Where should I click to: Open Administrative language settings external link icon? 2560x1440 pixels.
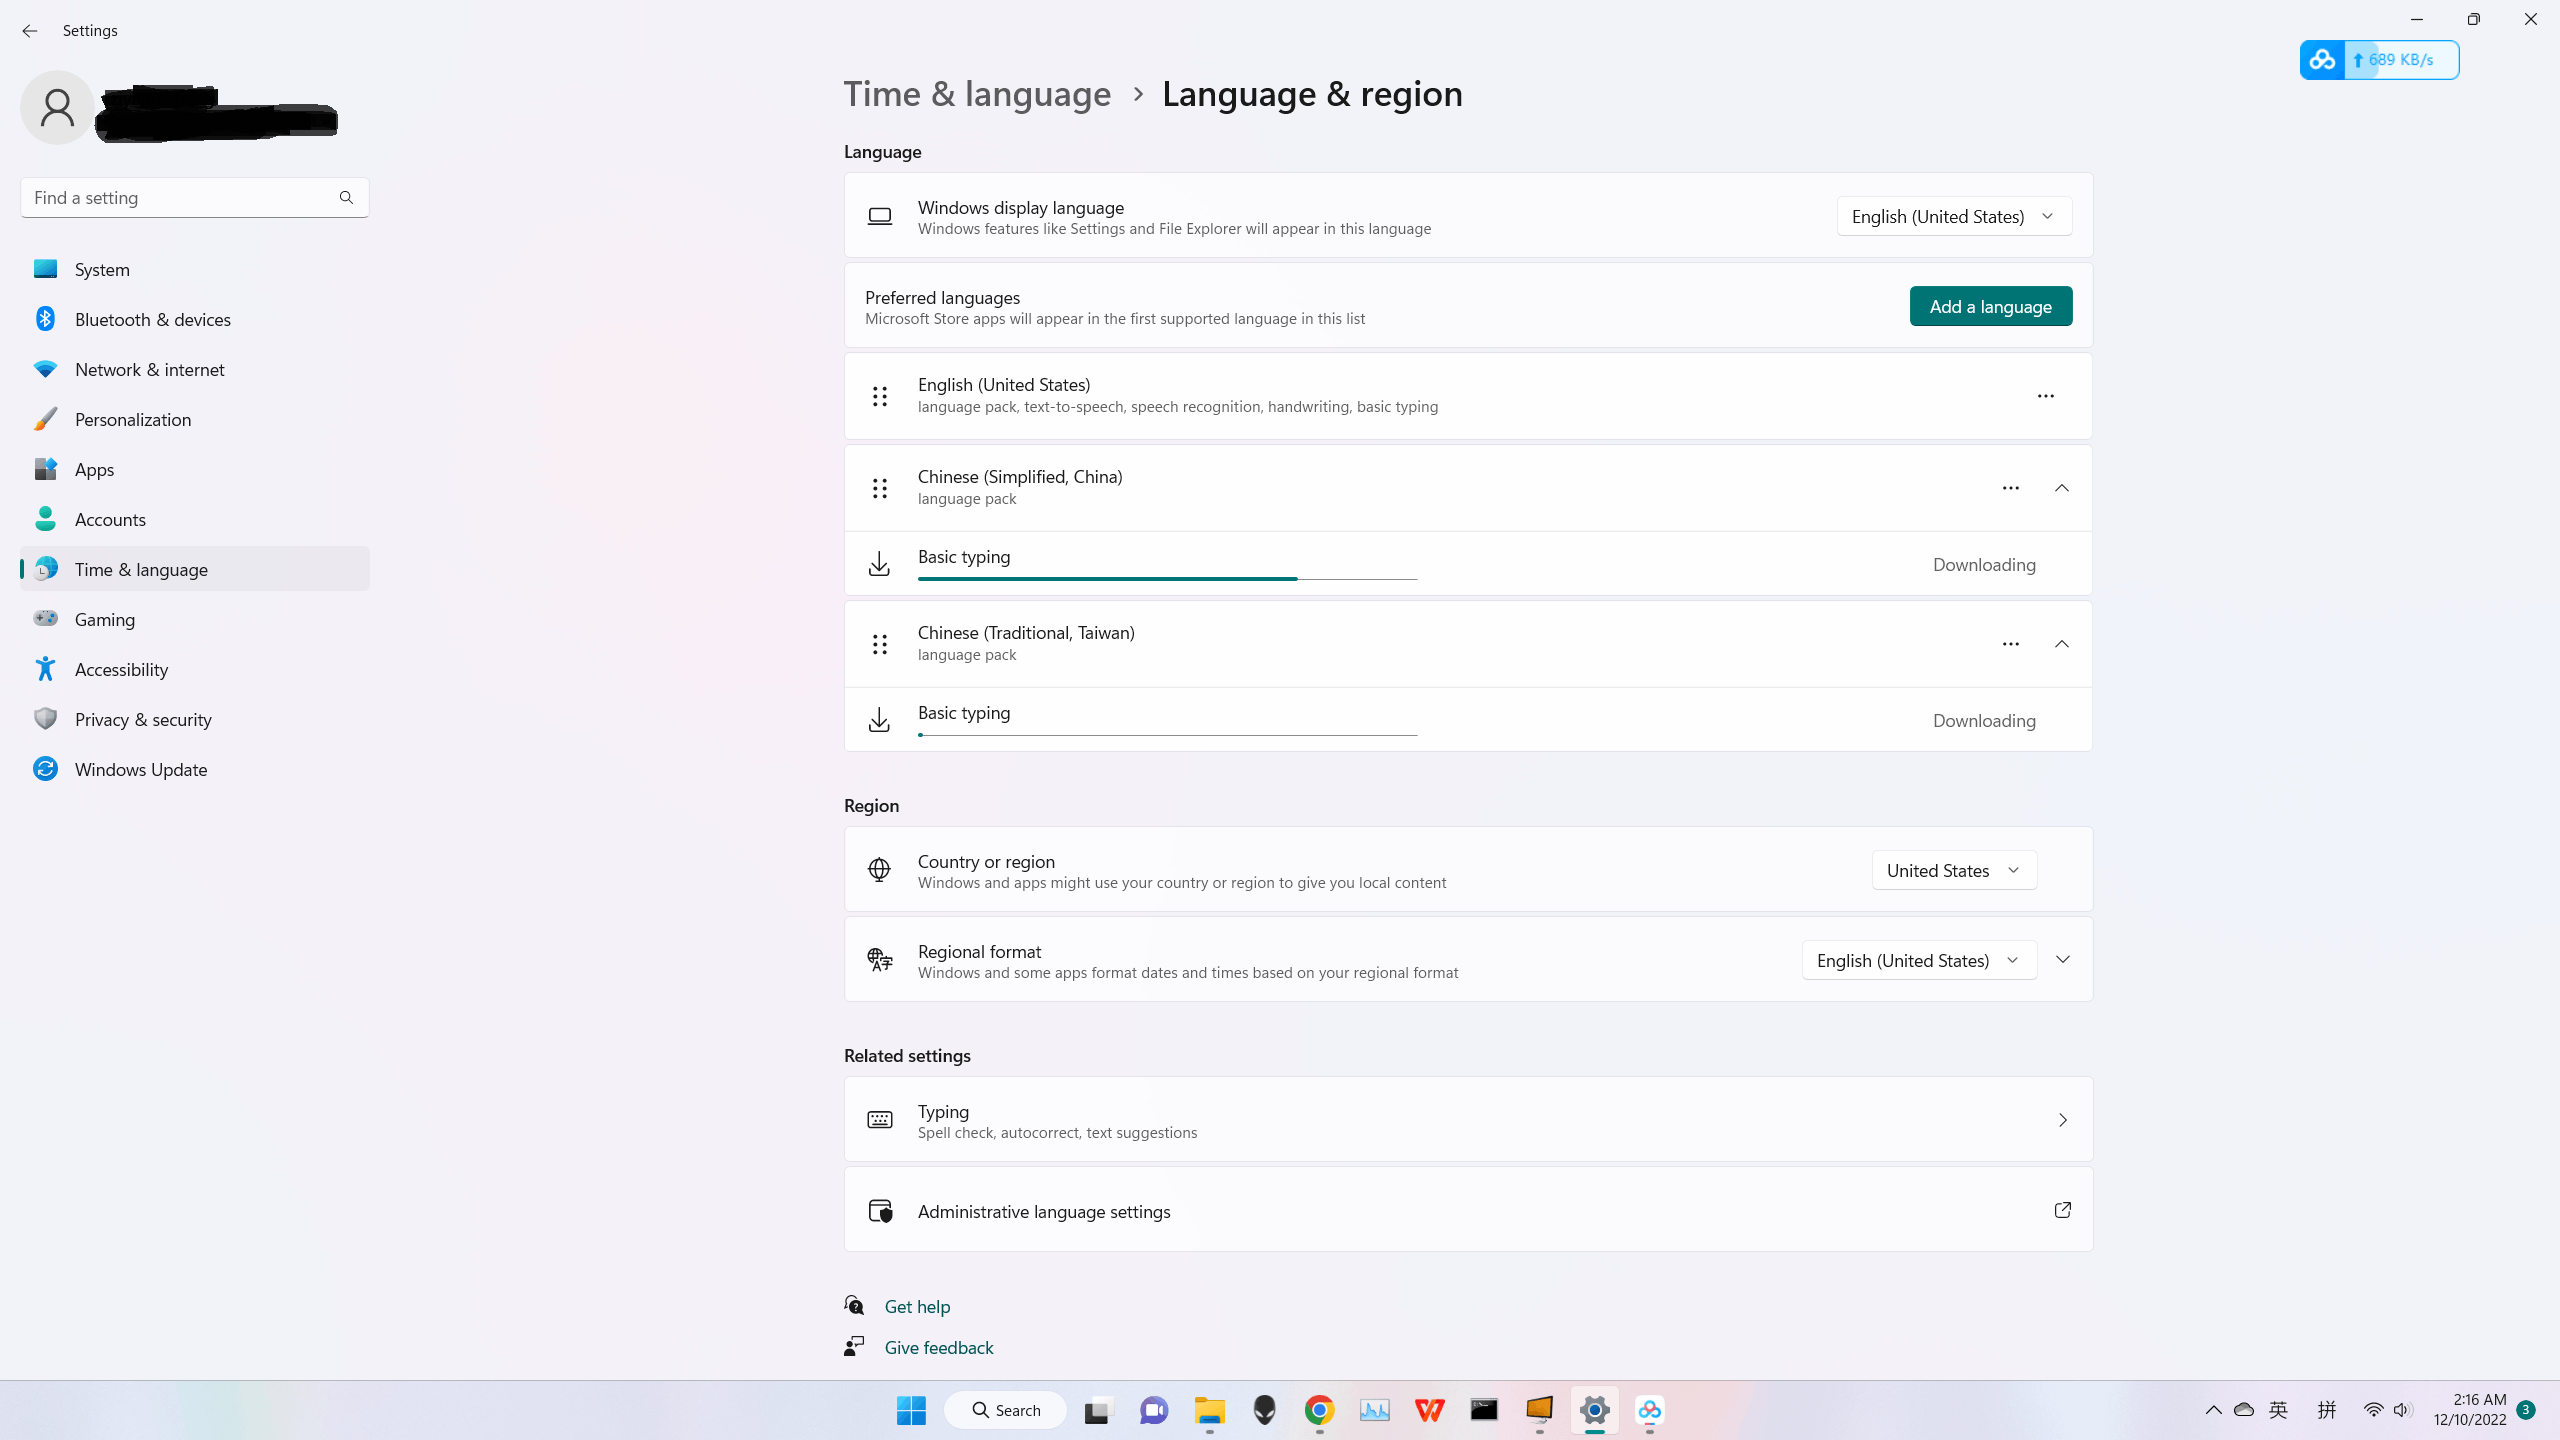[2062, 1210]
